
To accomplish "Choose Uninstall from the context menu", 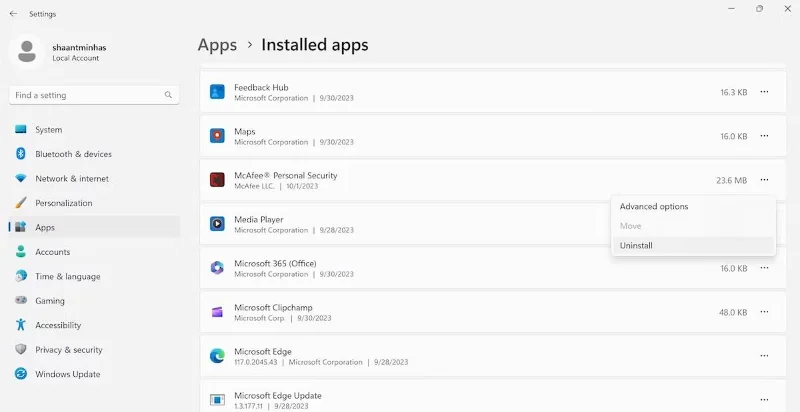I will coord(693,245).
